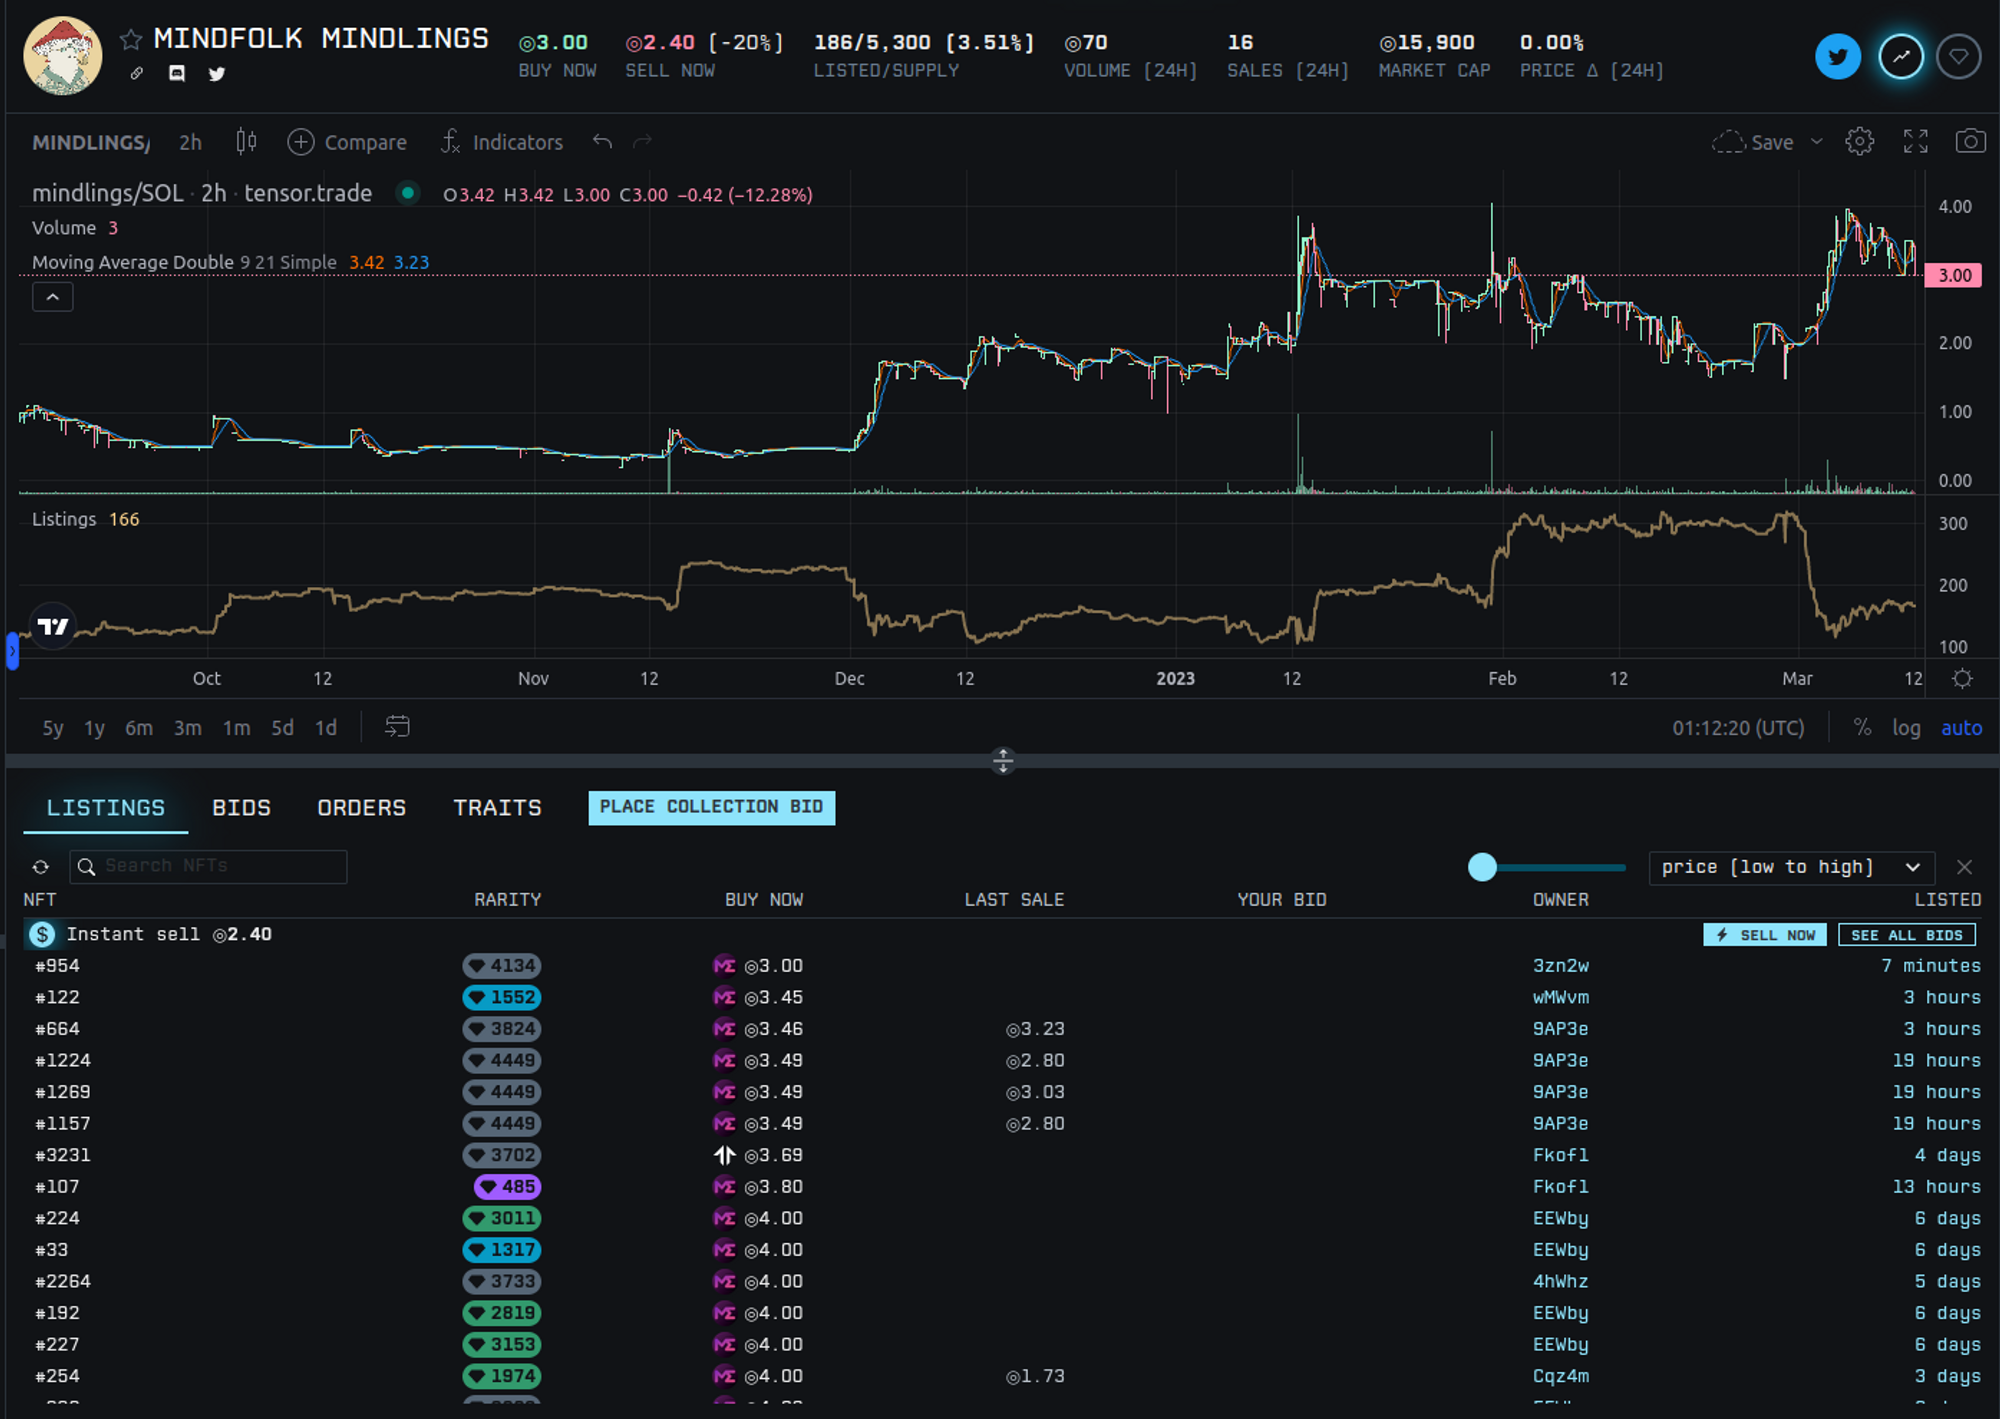Select the 5y time range

(53, 728)
